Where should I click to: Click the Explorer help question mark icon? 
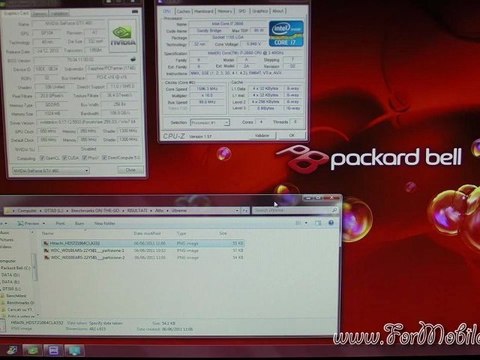click(331, 223)
